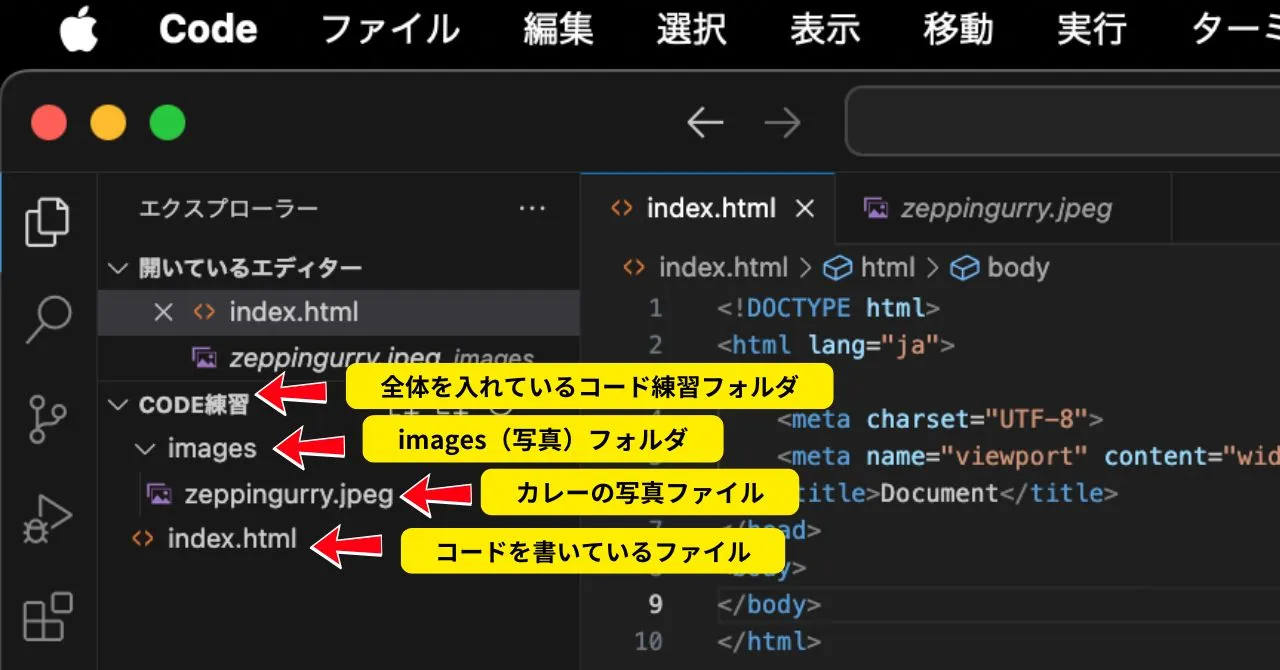Open the ファイル menu
Screen dimensions: 1280x670
coord(390,30)
